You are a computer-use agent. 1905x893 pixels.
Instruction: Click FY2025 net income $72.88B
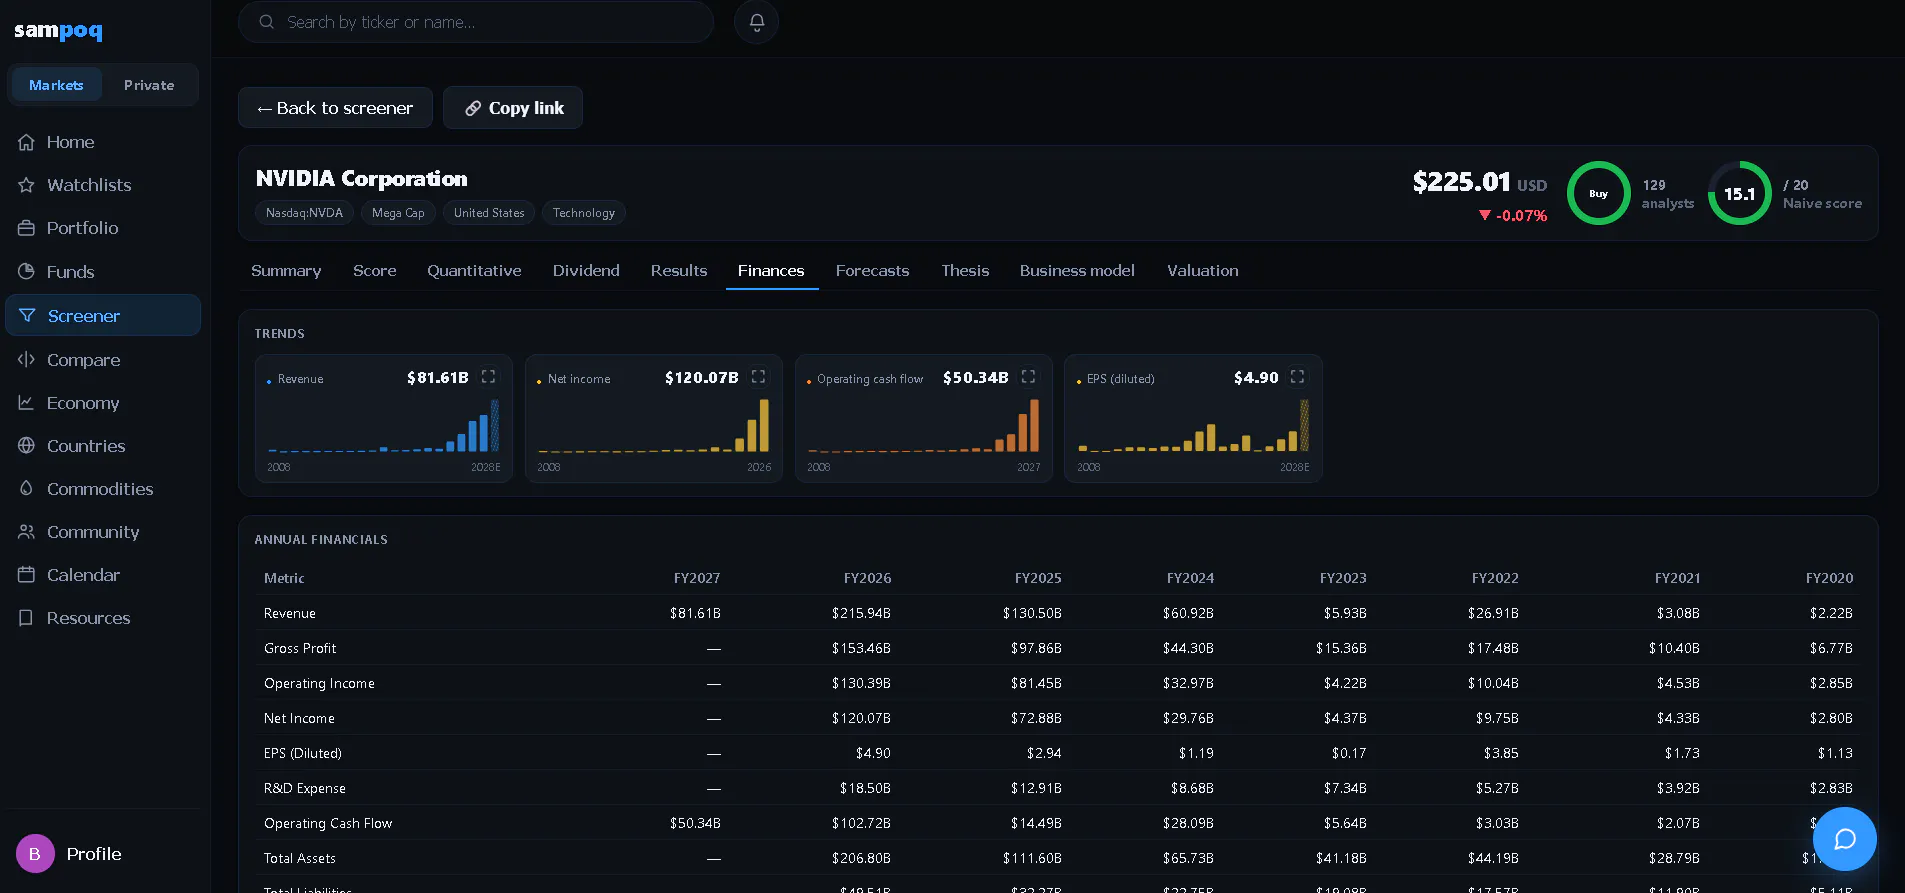[1036, 718]
